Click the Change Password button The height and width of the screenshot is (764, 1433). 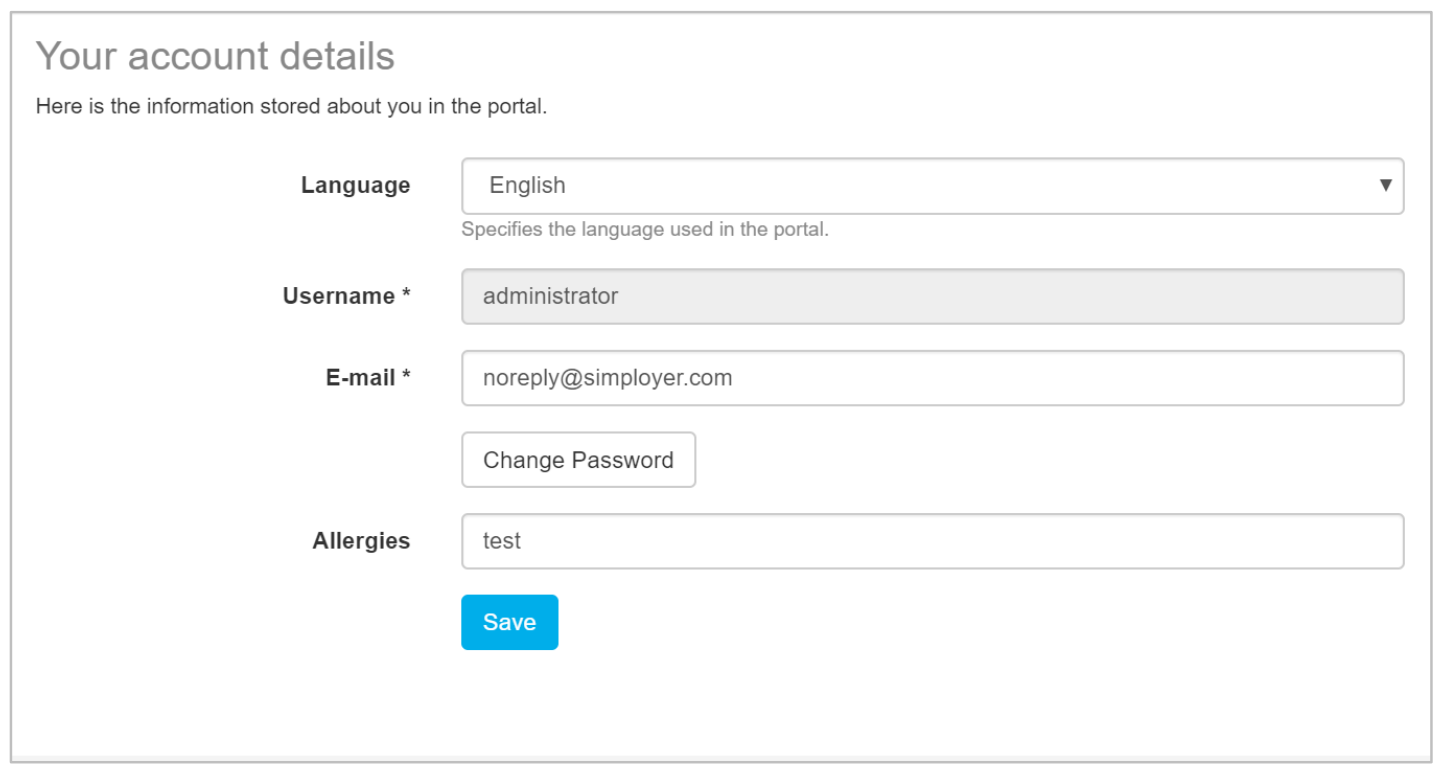[578, 460]
